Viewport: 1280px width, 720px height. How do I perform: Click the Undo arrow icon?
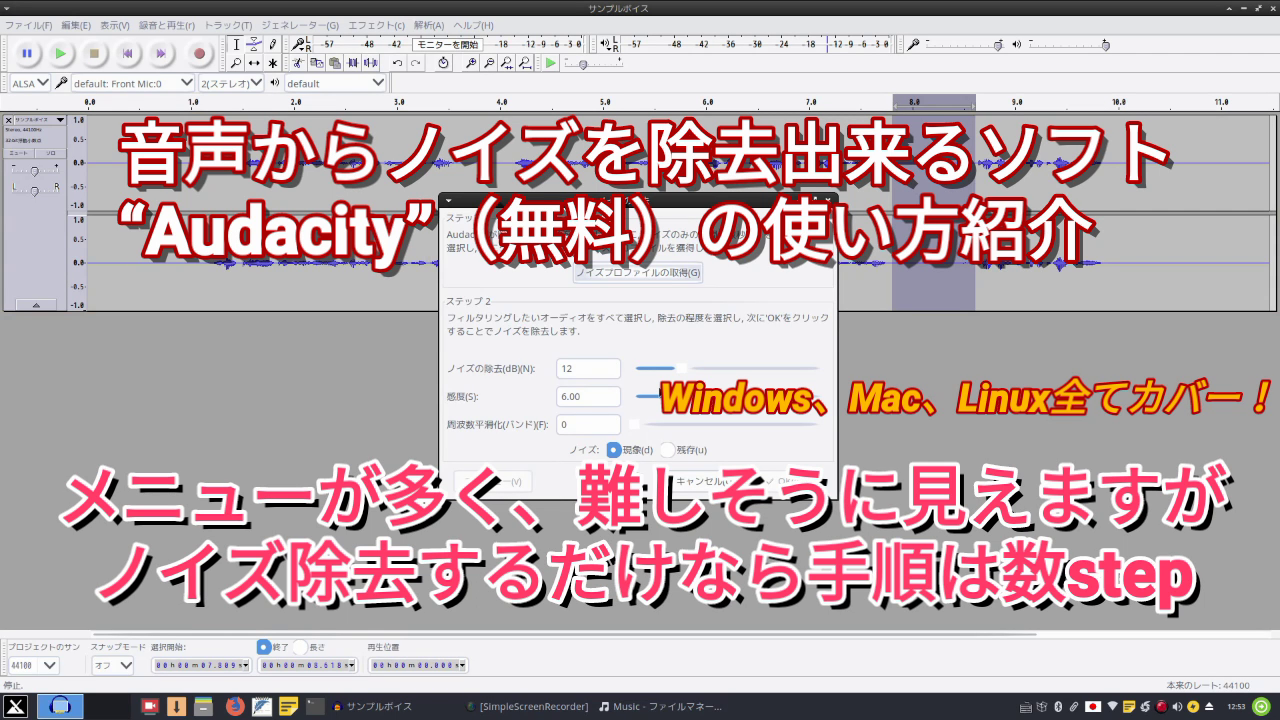[397, 63]
